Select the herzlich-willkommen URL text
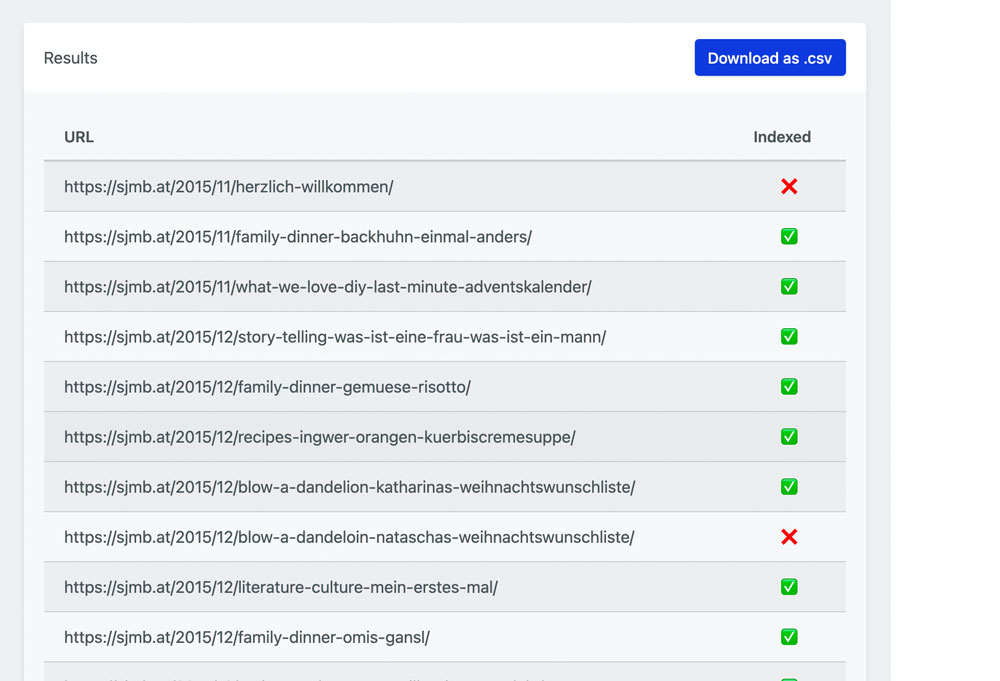1000x681 pixels. [x=228, y=187]
